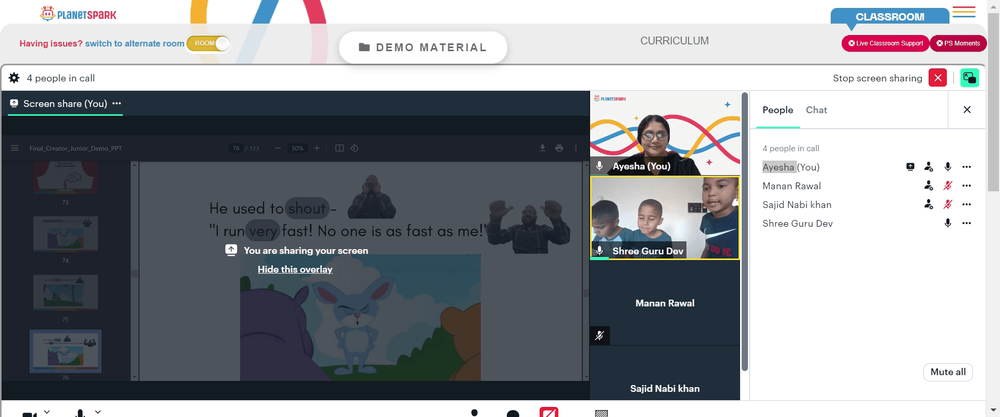Toggle Sajid Nabi khan's muted microphone
Image resolution: width=1000 pixels, height=417 pixels.
click(948, 205)
